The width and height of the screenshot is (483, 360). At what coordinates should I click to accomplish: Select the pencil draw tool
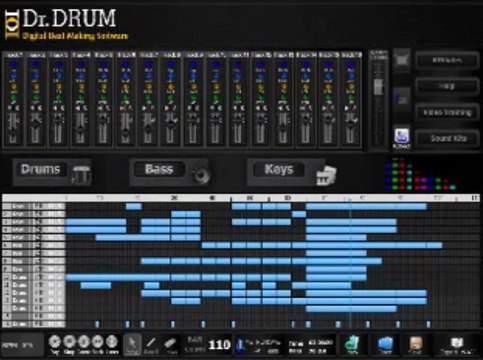[x=151, y=343]
